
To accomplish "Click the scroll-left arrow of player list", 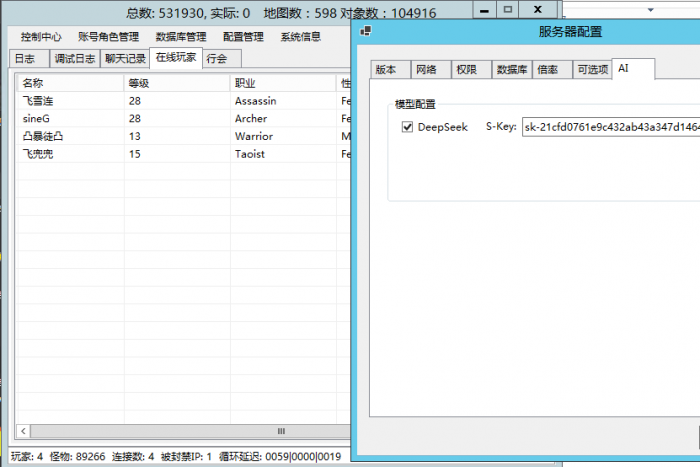I will click(23, 431).
